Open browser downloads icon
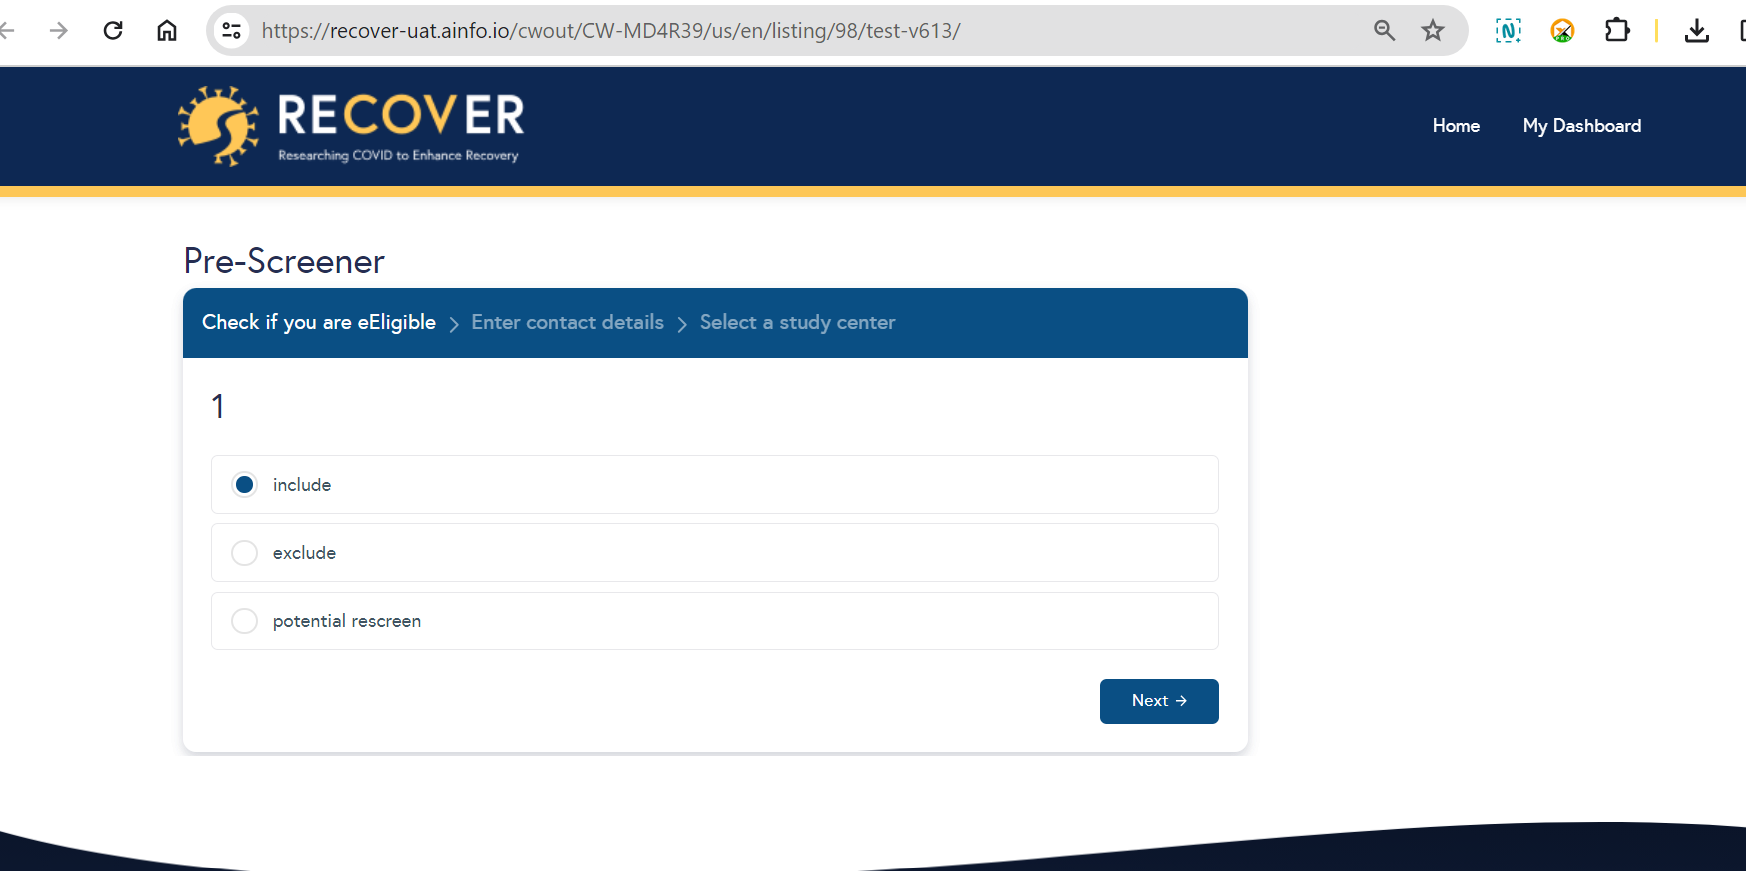This screenshot has width=1746, height=871. (x=1696, y=31)
